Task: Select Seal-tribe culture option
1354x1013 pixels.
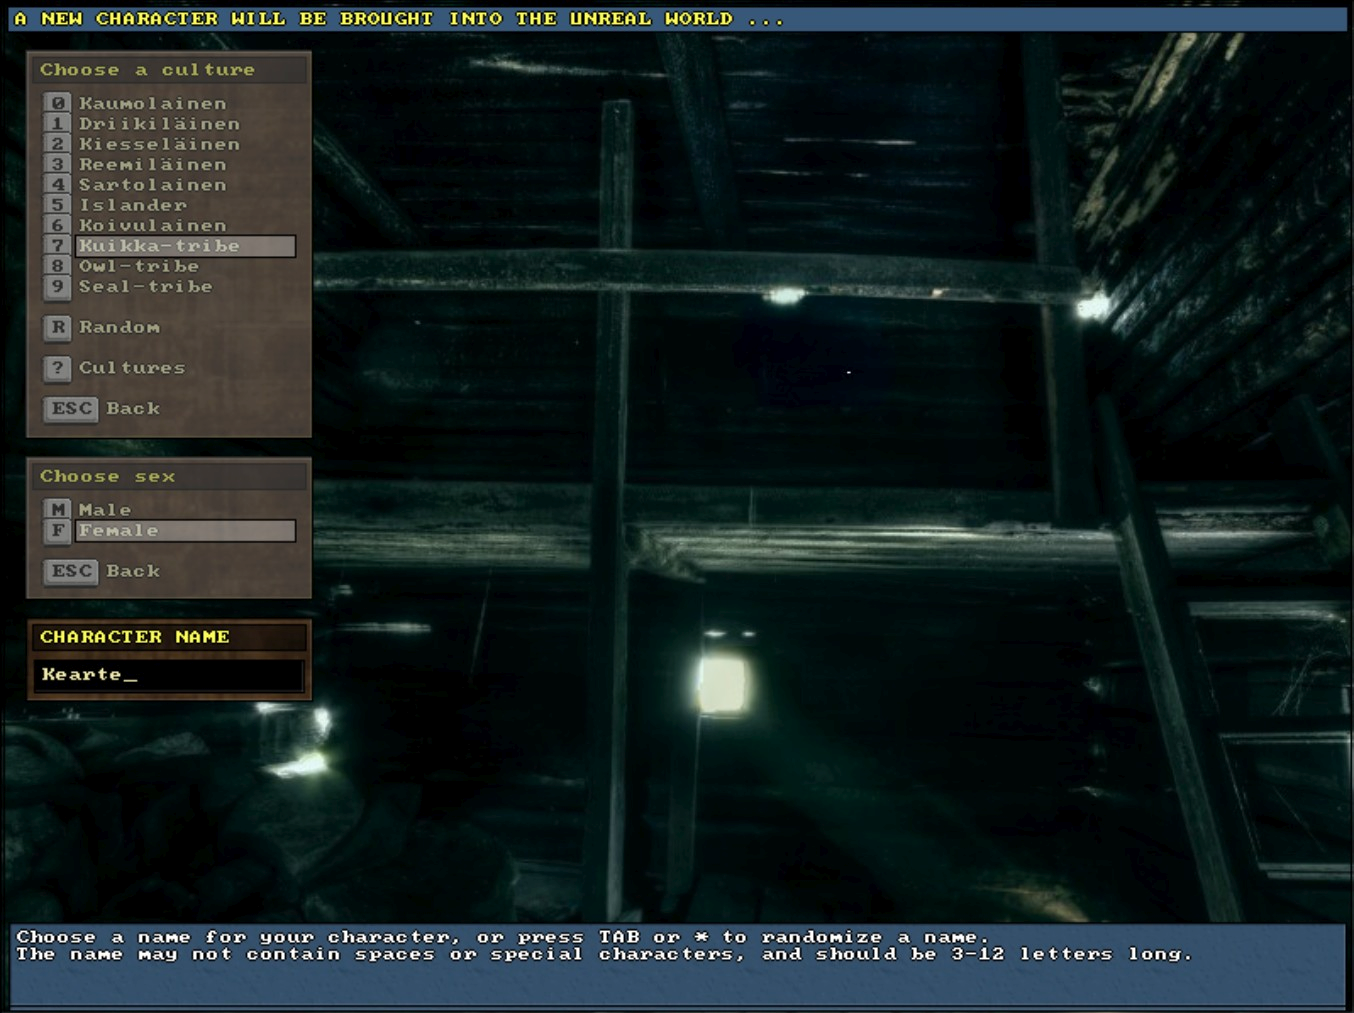Action: pyautogui.click(x=145, y=287)
